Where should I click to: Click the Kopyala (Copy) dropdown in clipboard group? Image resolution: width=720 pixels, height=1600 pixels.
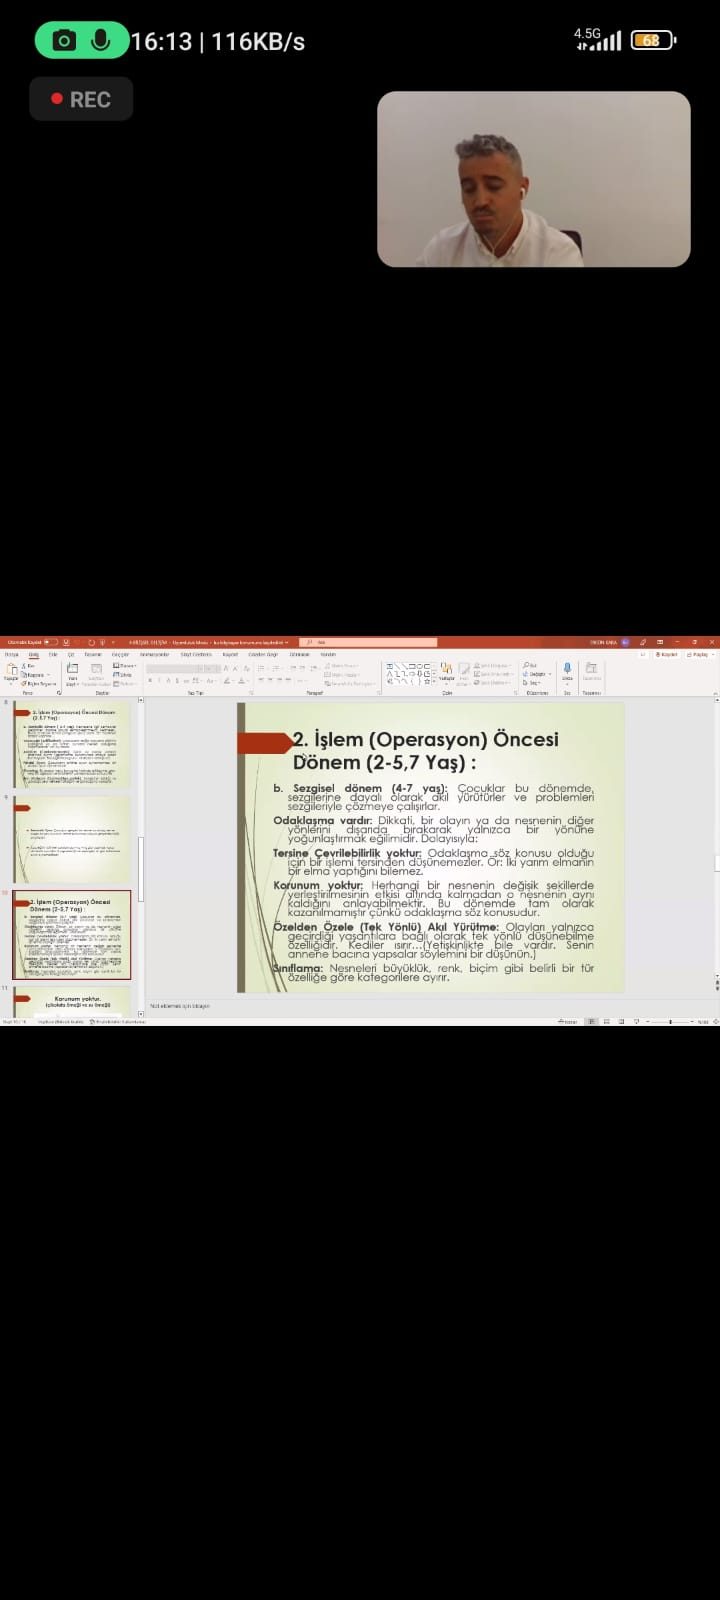coord(34,675)
